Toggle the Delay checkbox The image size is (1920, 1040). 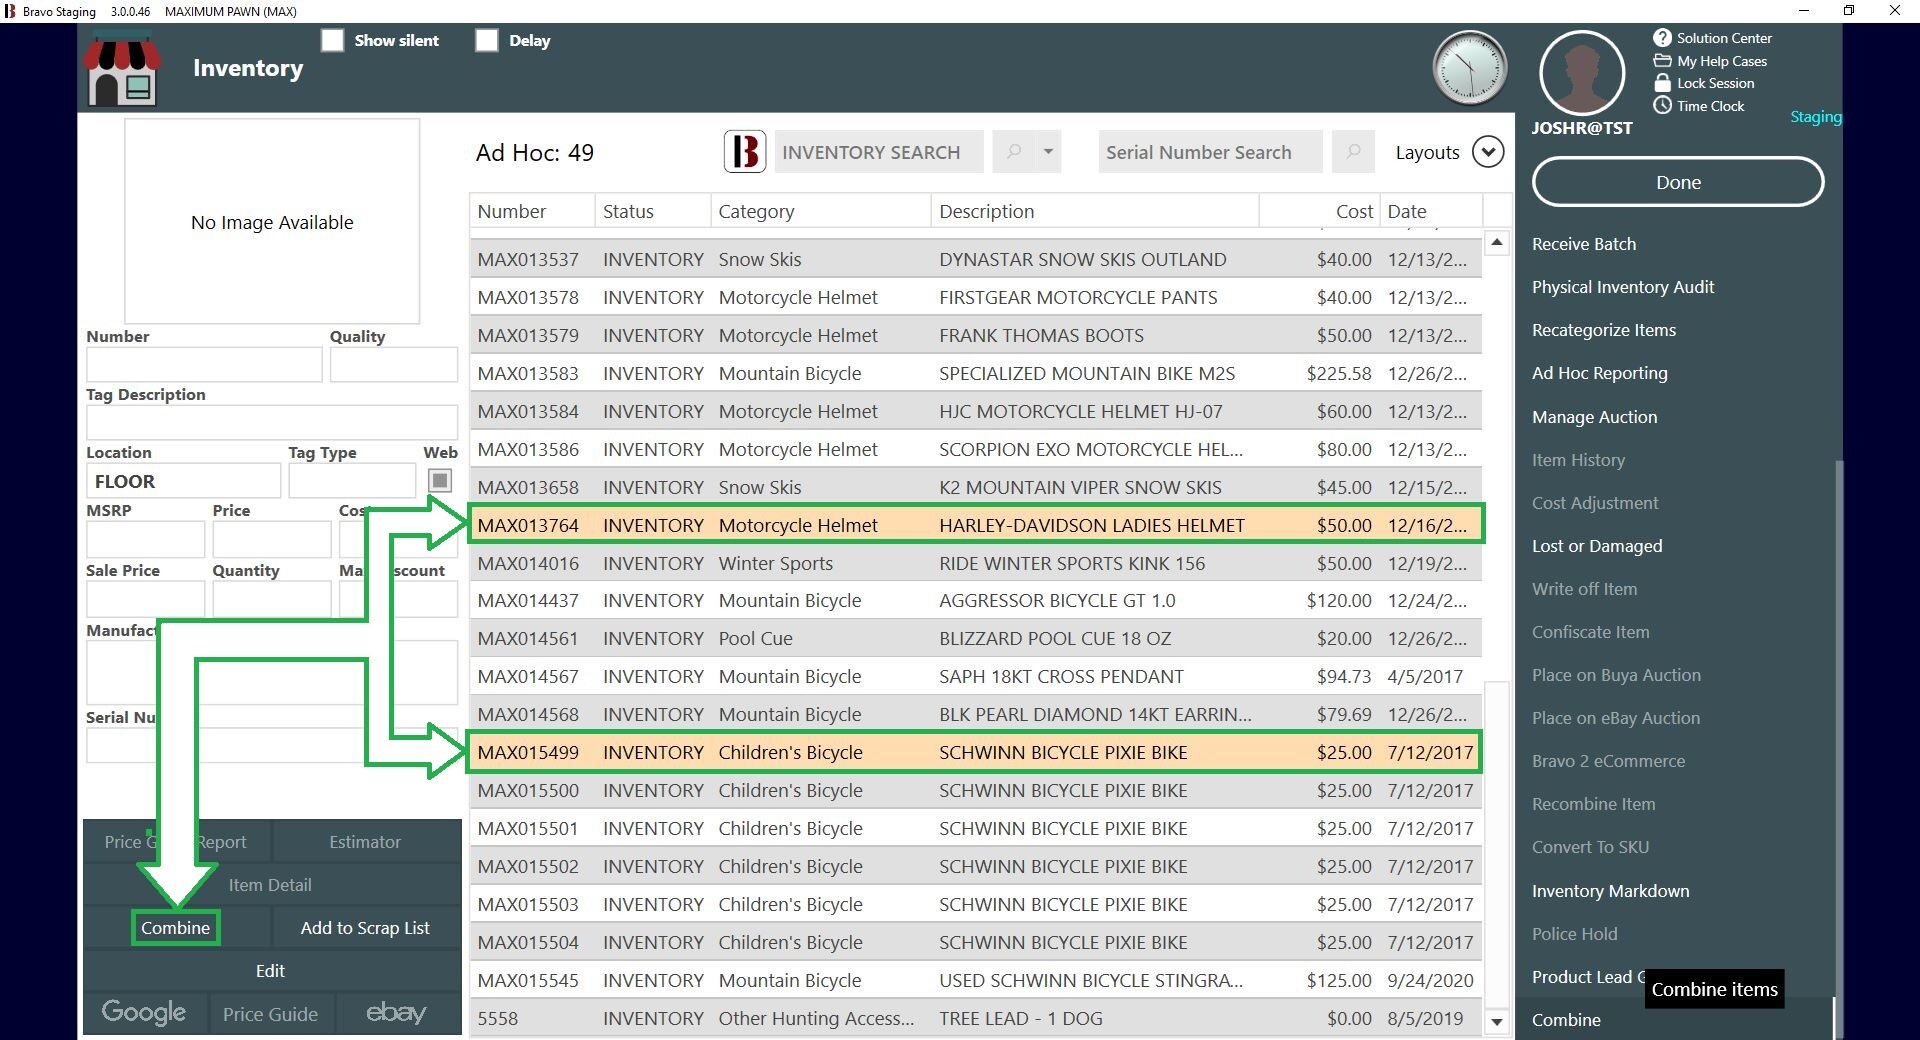point(487,40)
